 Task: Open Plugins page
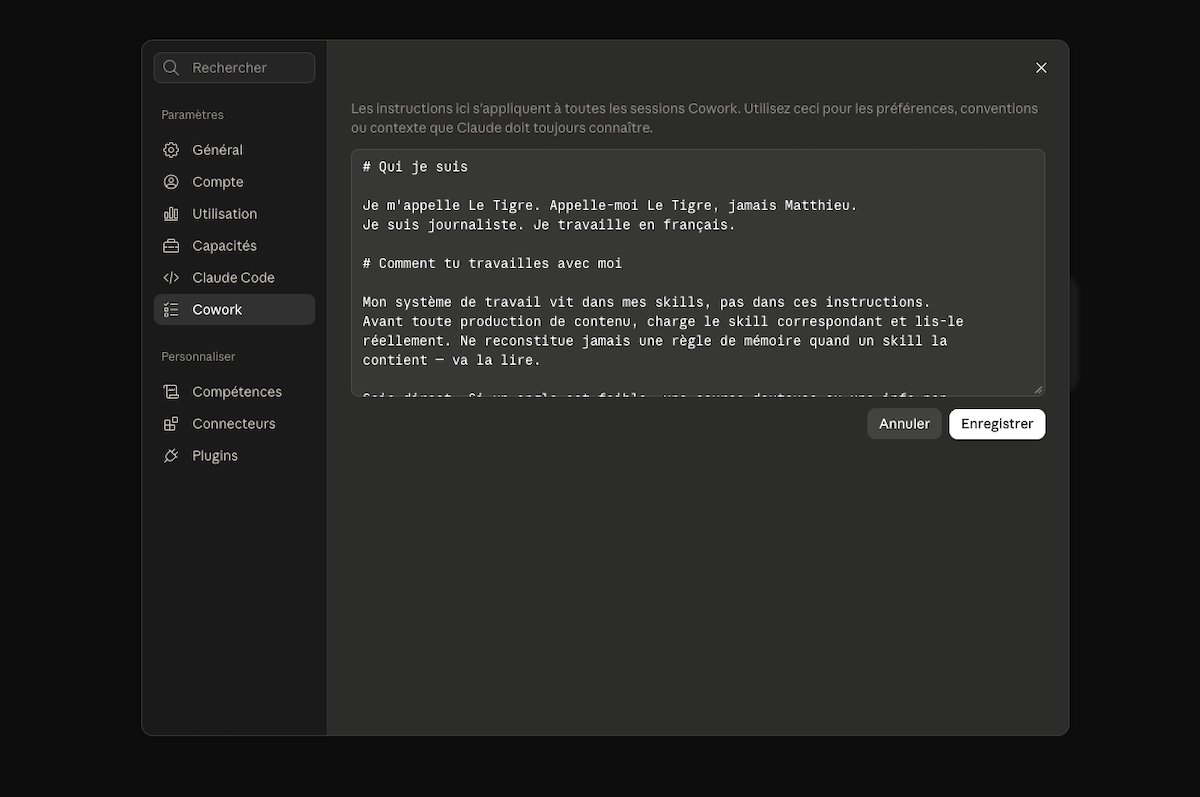click(234, 456)
